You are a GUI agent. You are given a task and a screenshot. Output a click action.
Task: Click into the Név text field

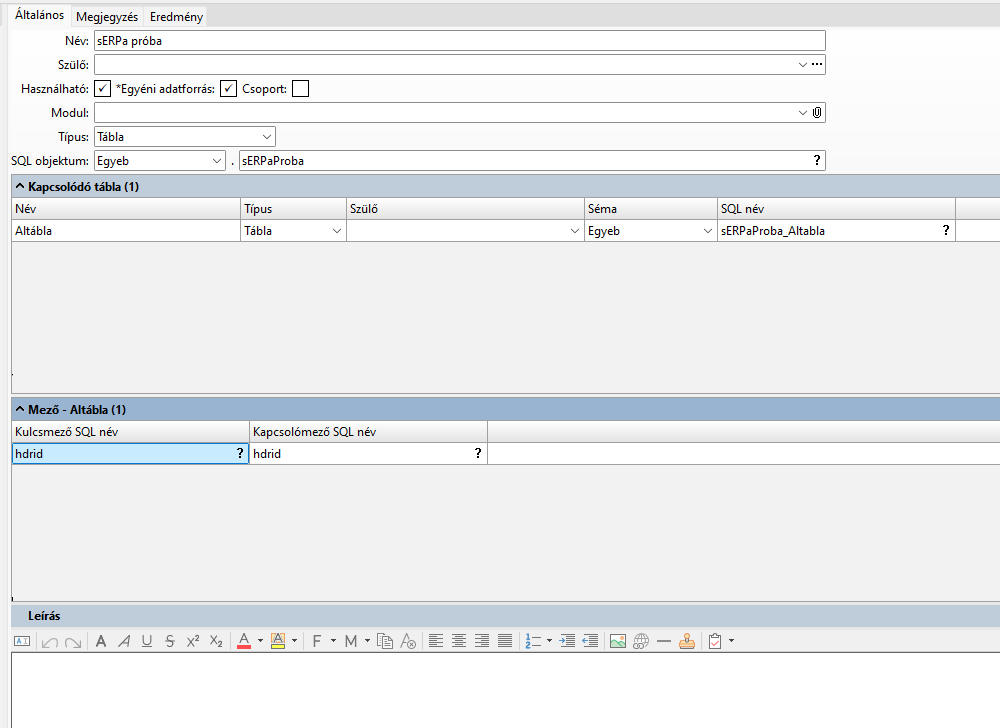point(460,41)
